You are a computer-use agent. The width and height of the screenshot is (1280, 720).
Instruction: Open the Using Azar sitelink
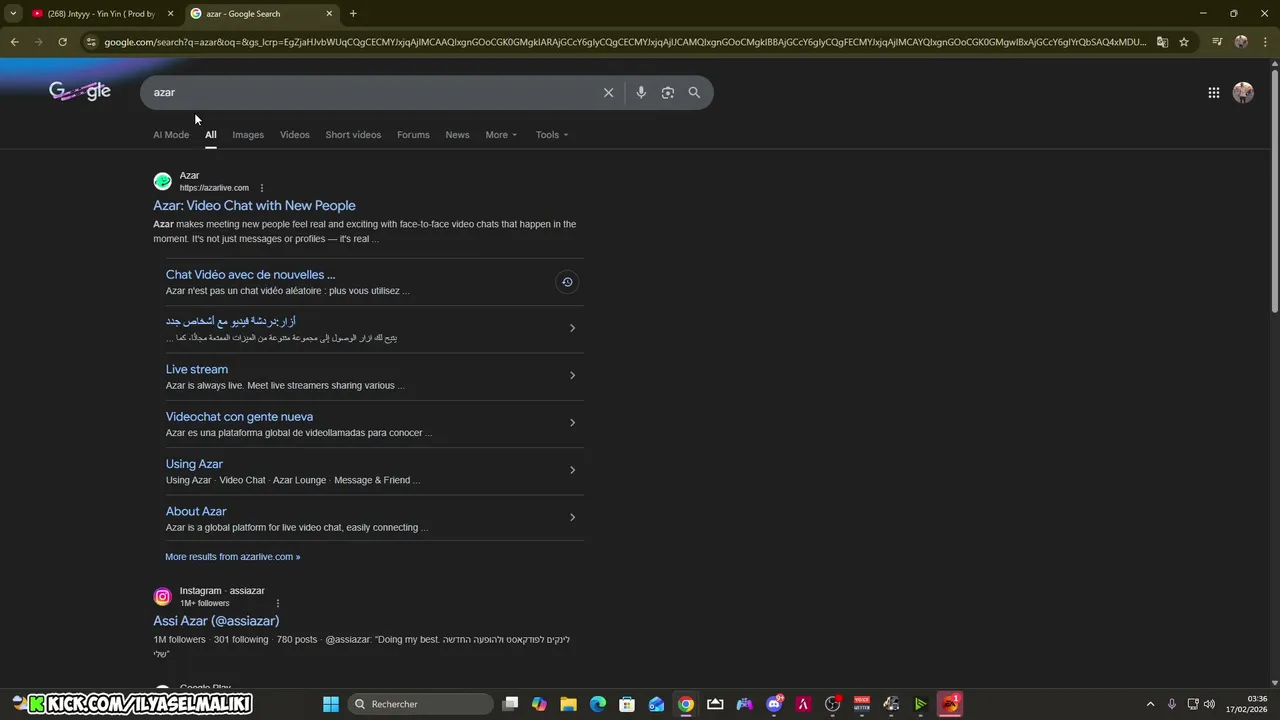click(x=194, y=464)
